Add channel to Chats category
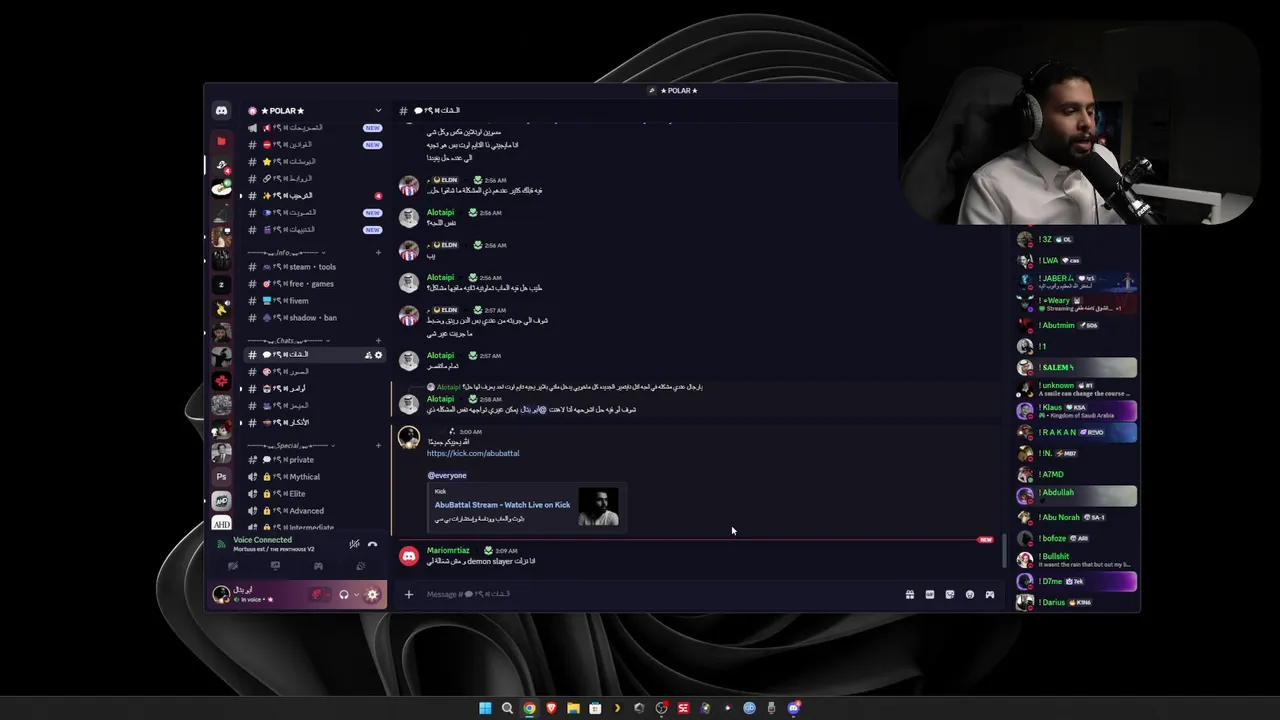This screenshot has height=720, width=1280. click(378, 340)
